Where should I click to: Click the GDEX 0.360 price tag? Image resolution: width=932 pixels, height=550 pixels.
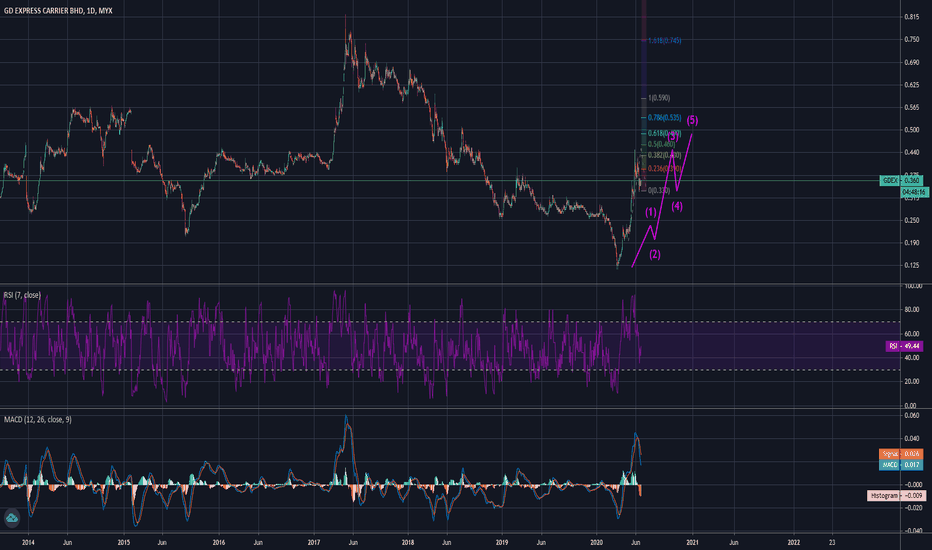(901, 180)
